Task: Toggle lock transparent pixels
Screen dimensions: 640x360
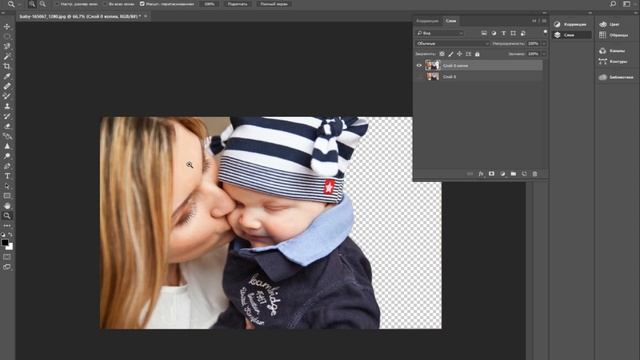Action: coord(442,54)
